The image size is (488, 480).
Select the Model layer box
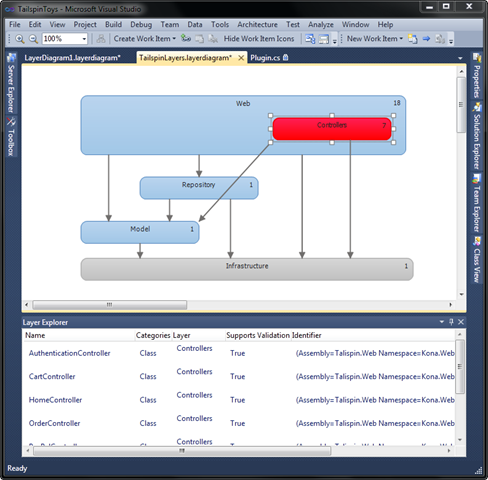click(140, 232)
